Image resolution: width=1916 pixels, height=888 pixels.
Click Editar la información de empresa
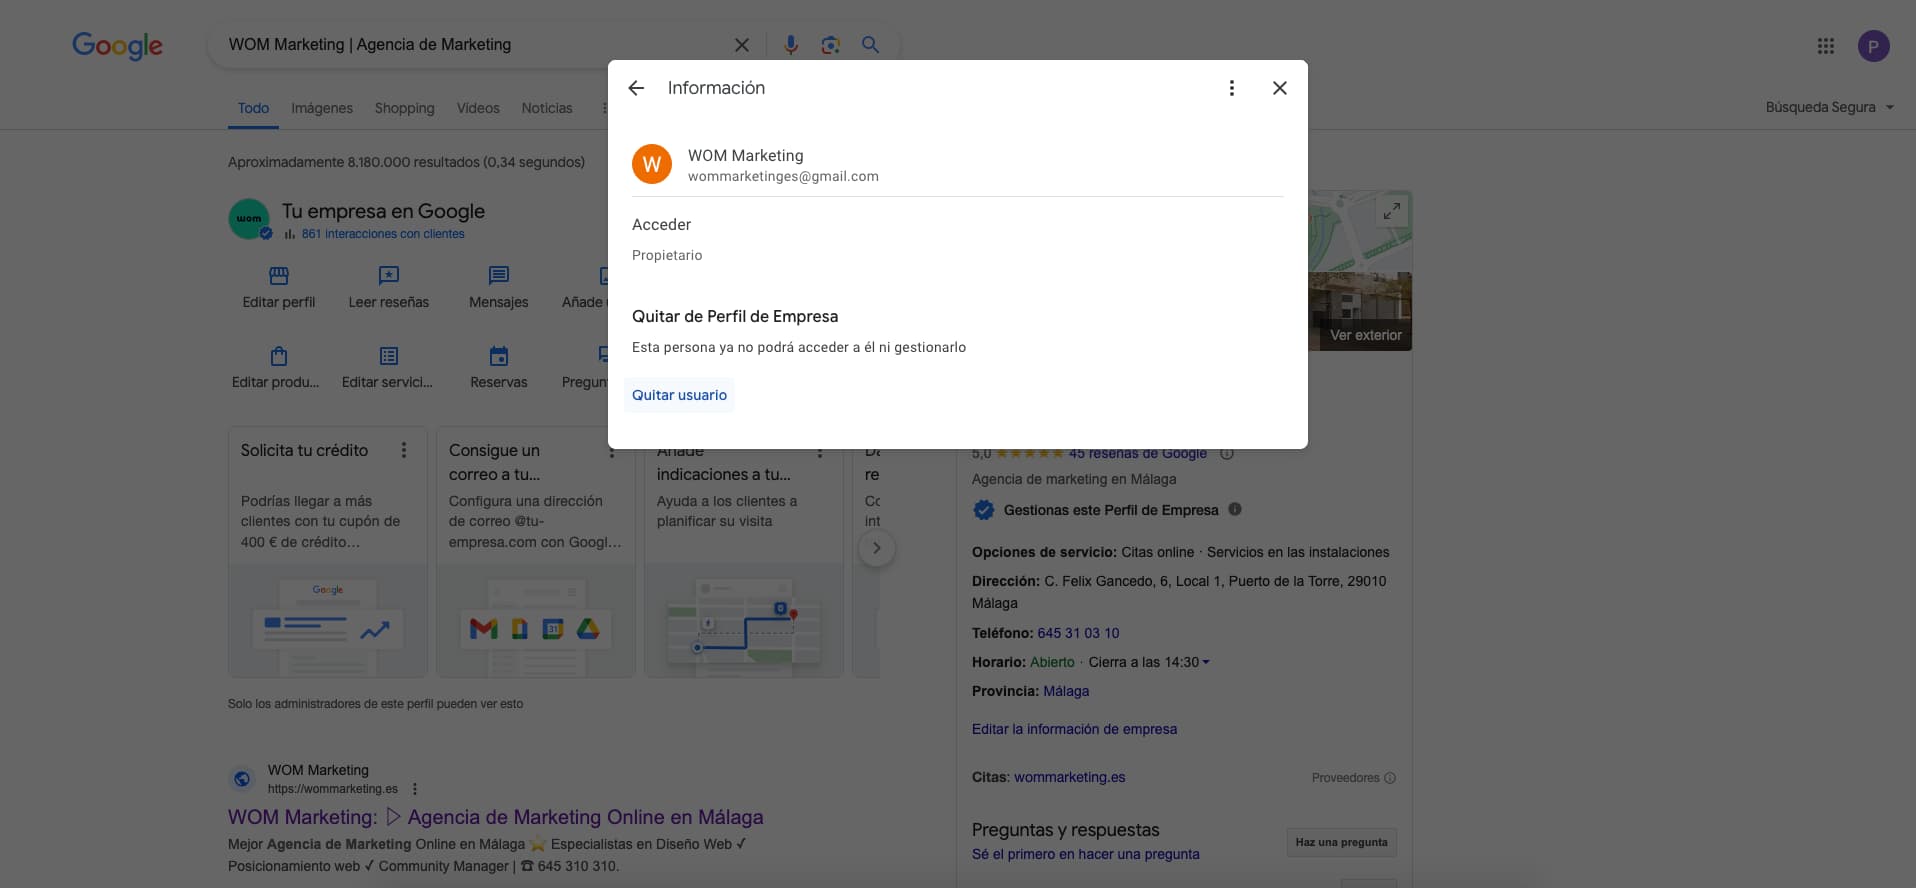click(1074, 729)
